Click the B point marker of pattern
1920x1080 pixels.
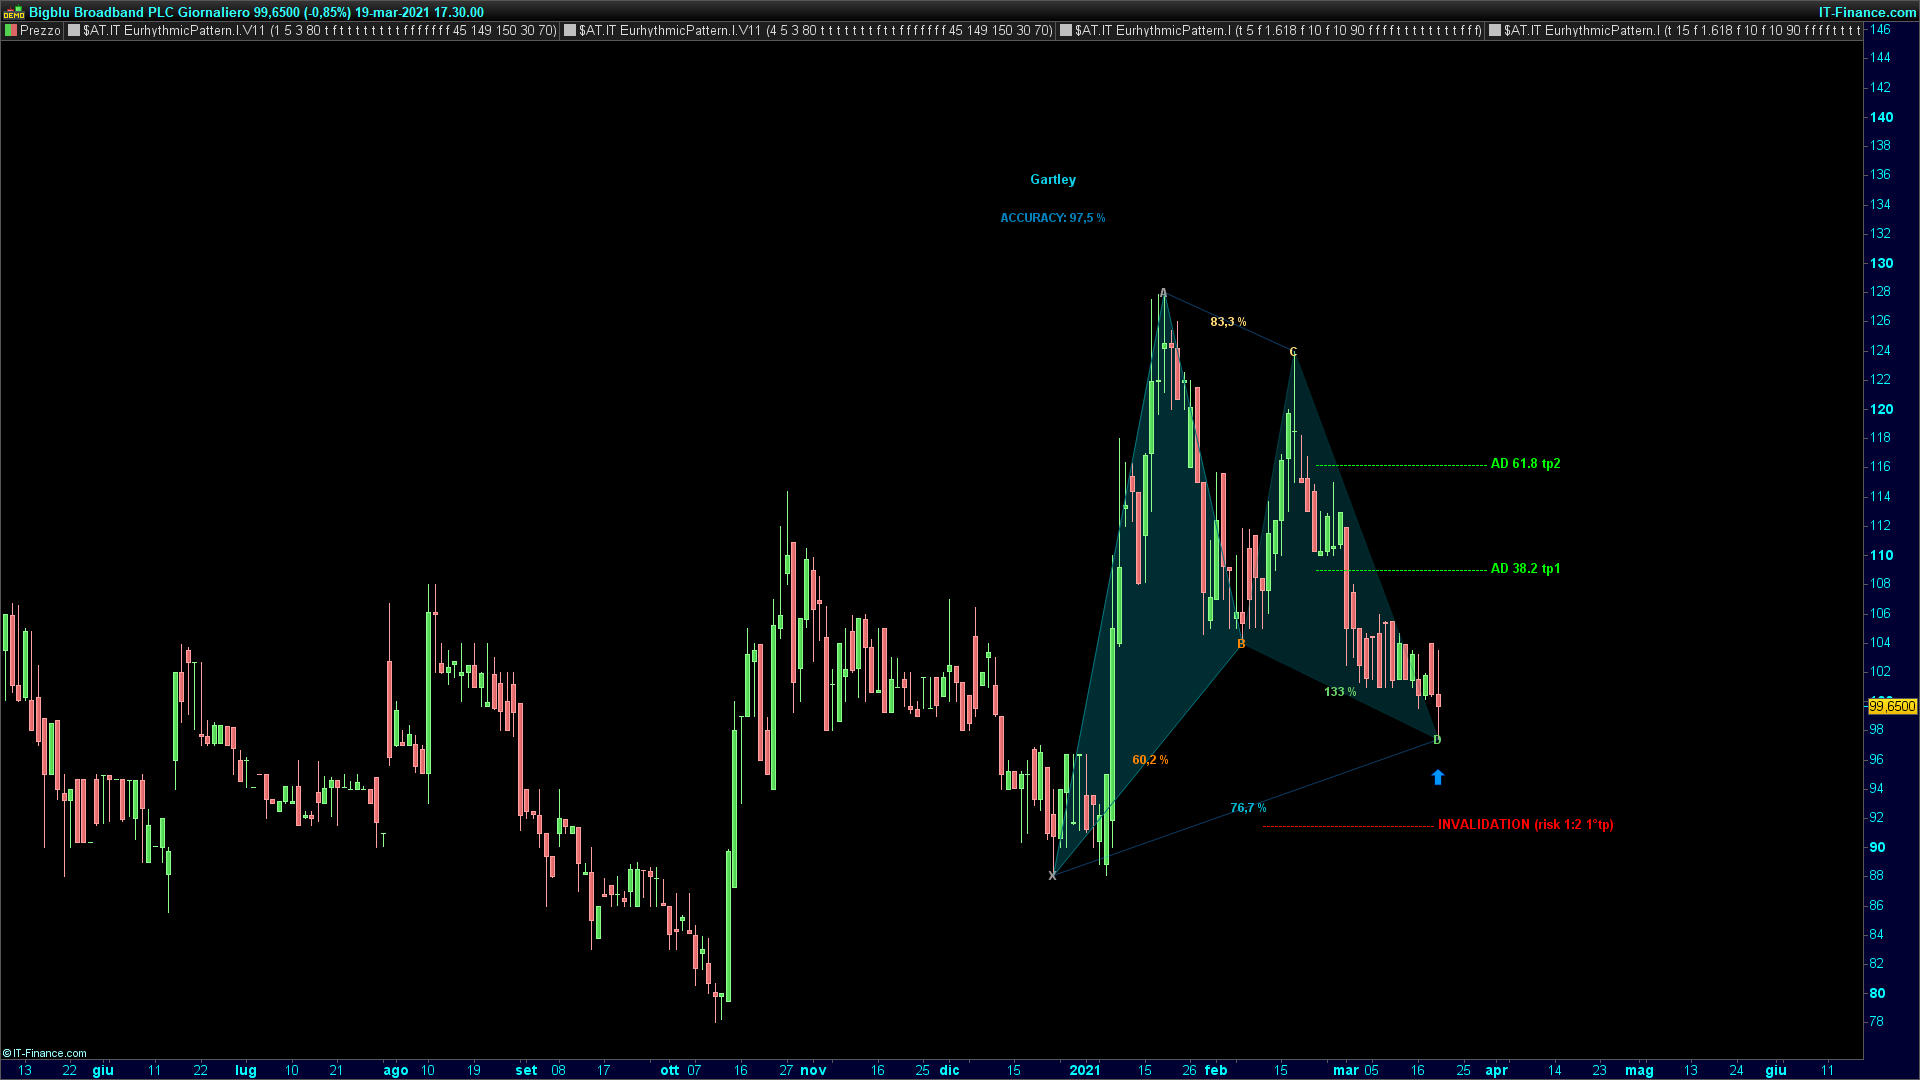[1241, 644]
